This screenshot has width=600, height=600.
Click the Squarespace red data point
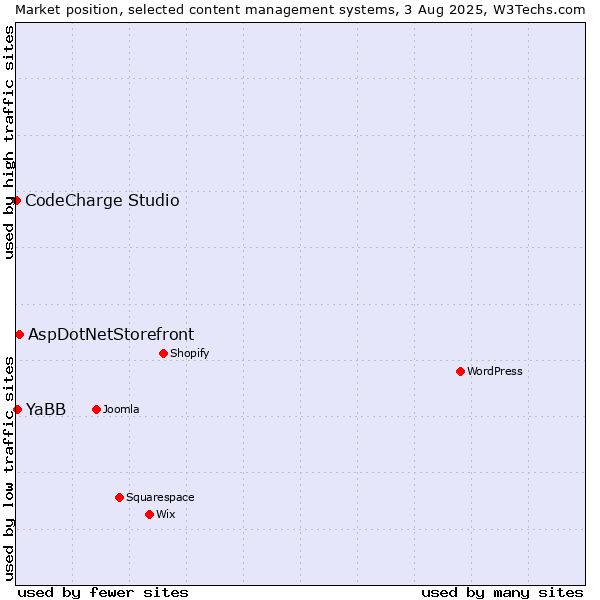[x=119, y=497]
